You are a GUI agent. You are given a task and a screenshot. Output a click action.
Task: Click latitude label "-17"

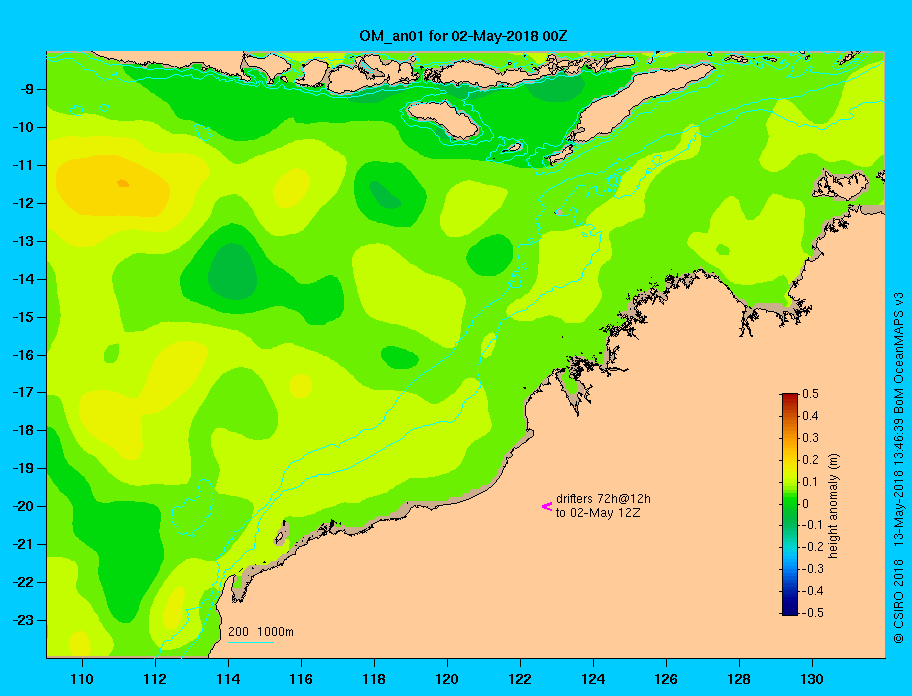[x=24, y=392]
